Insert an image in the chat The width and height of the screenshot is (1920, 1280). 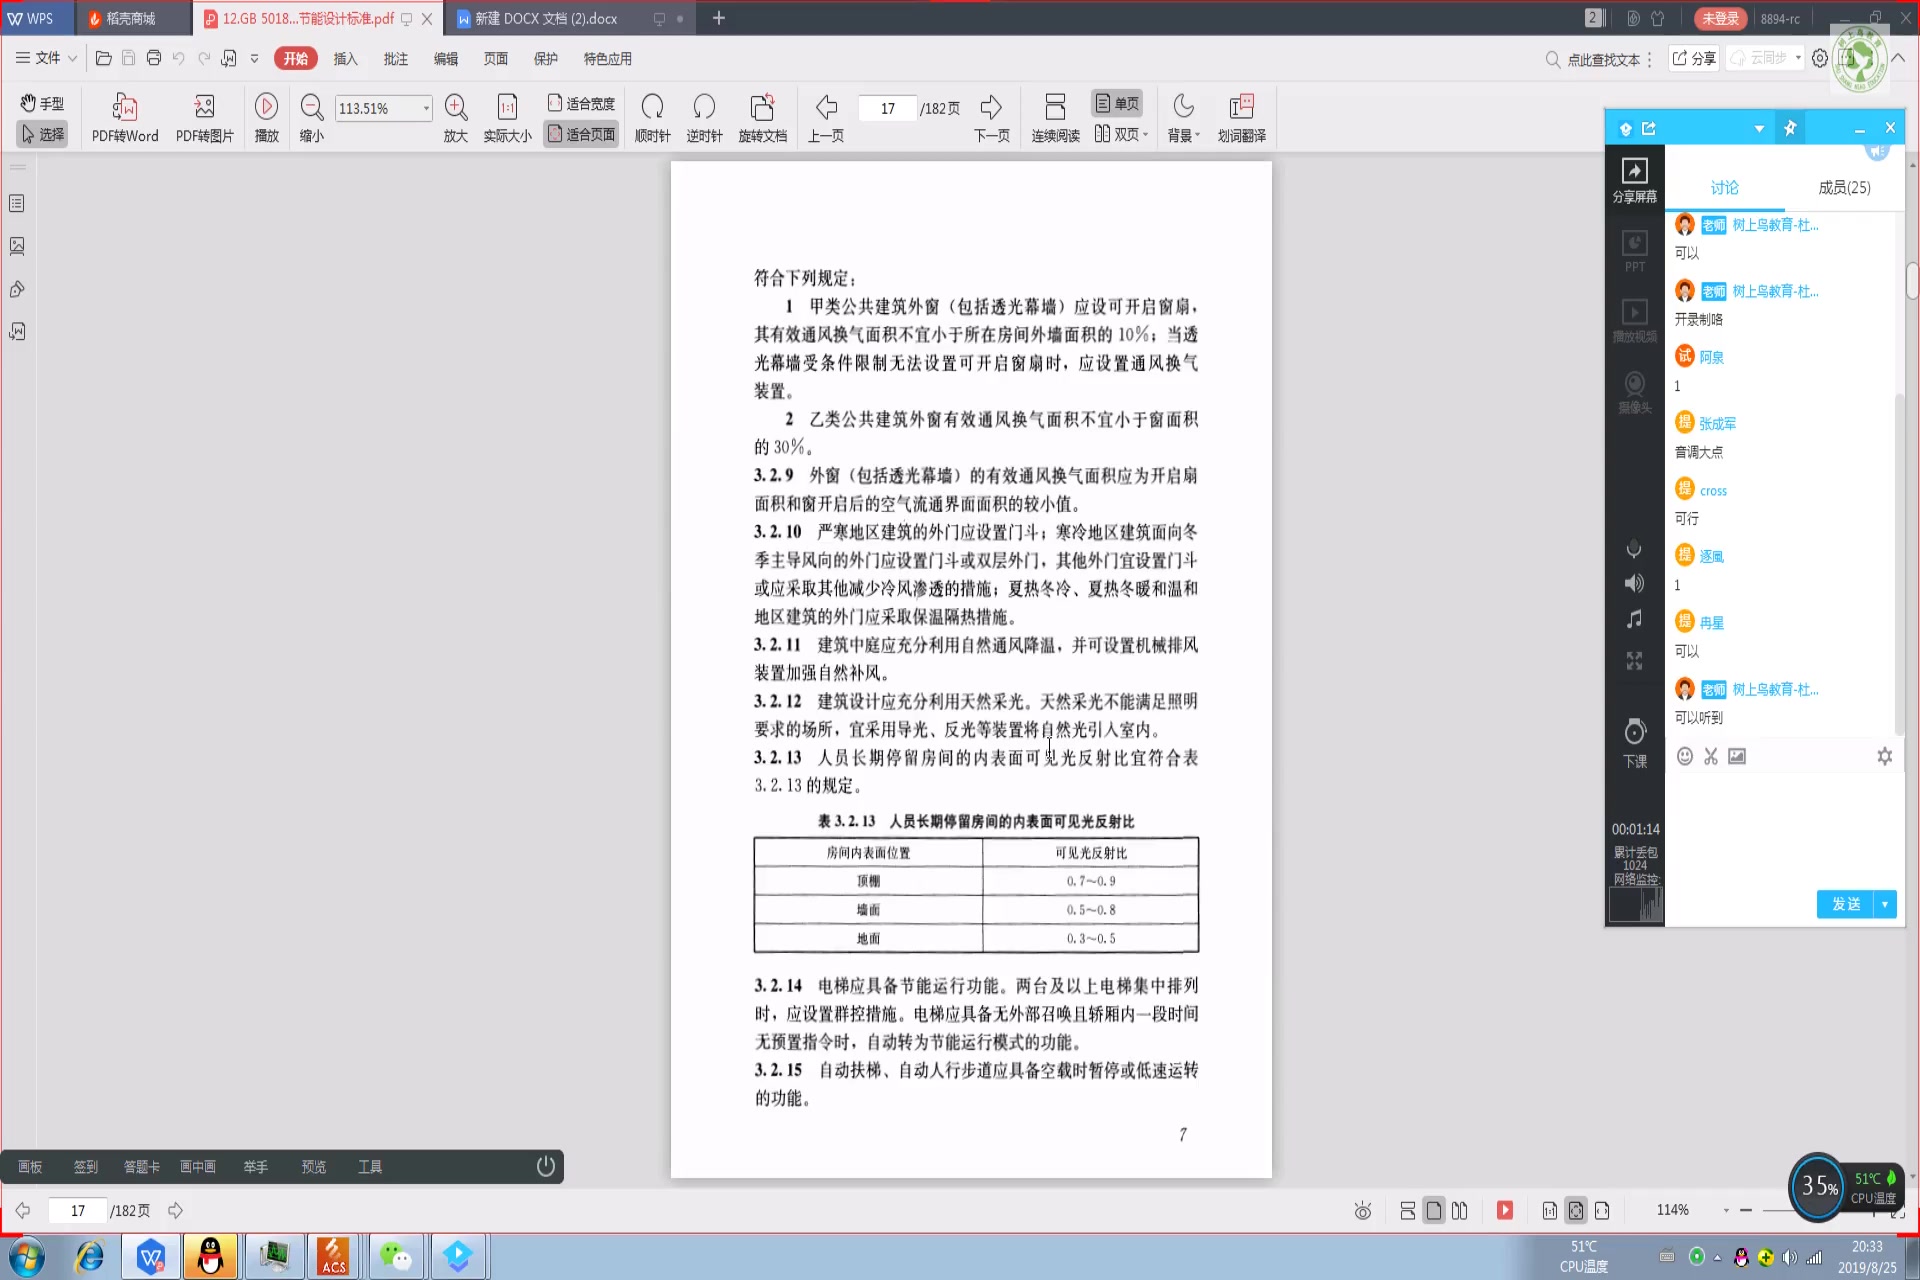1737,756
